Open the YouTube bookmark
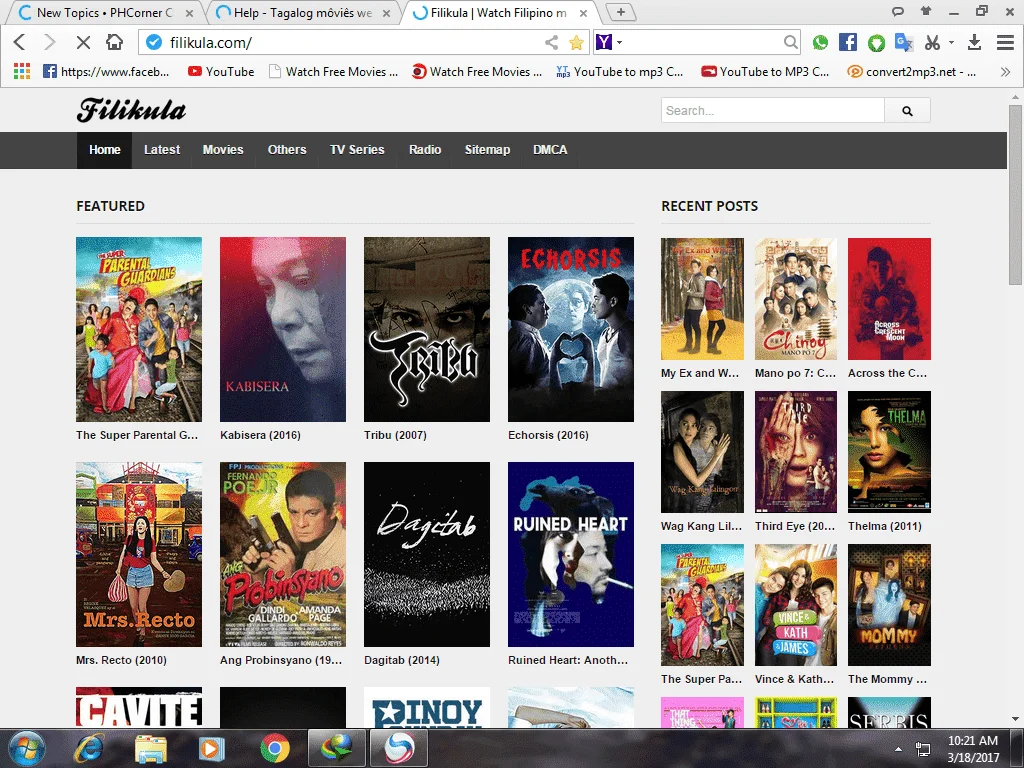 point(221,71)
